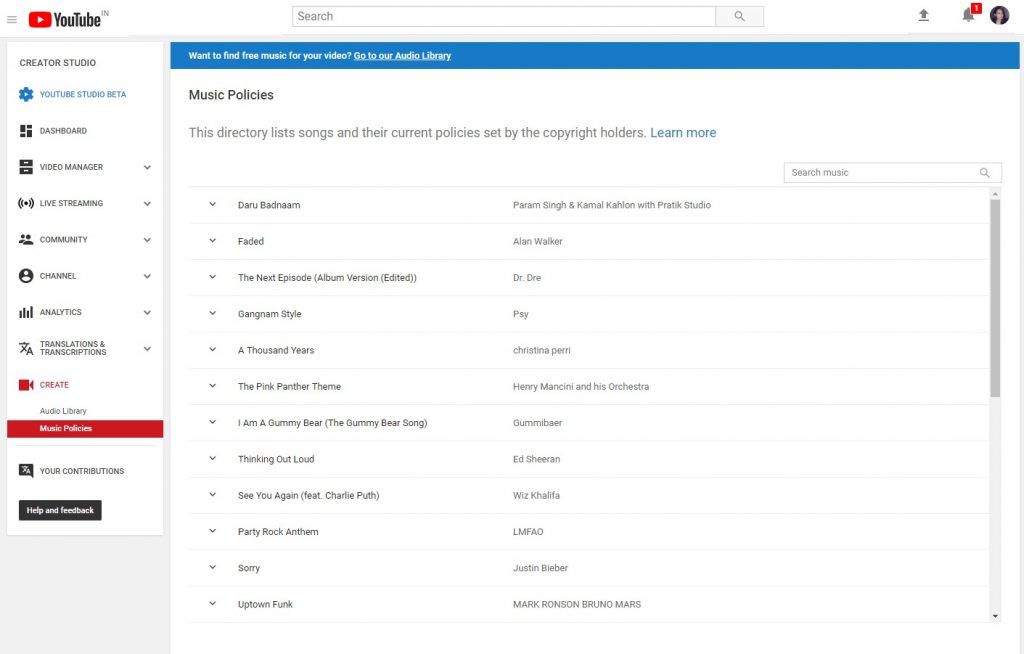The height and width of the screenshot is (654, 1024).
Task: Click the Creator Studio heading
Action: 57,63
